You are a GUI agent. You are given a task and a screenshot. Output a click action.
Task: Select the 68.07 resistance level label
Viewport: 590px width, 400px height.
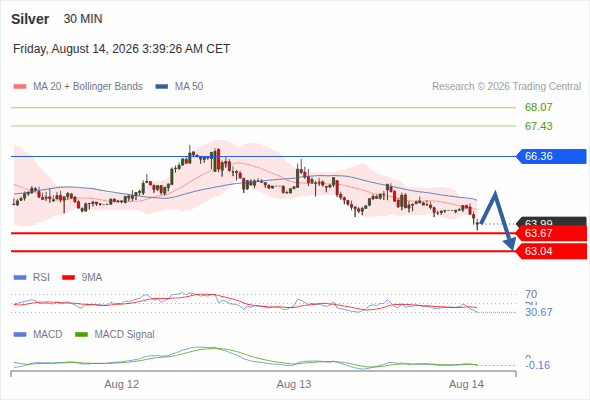pos(539,108)
